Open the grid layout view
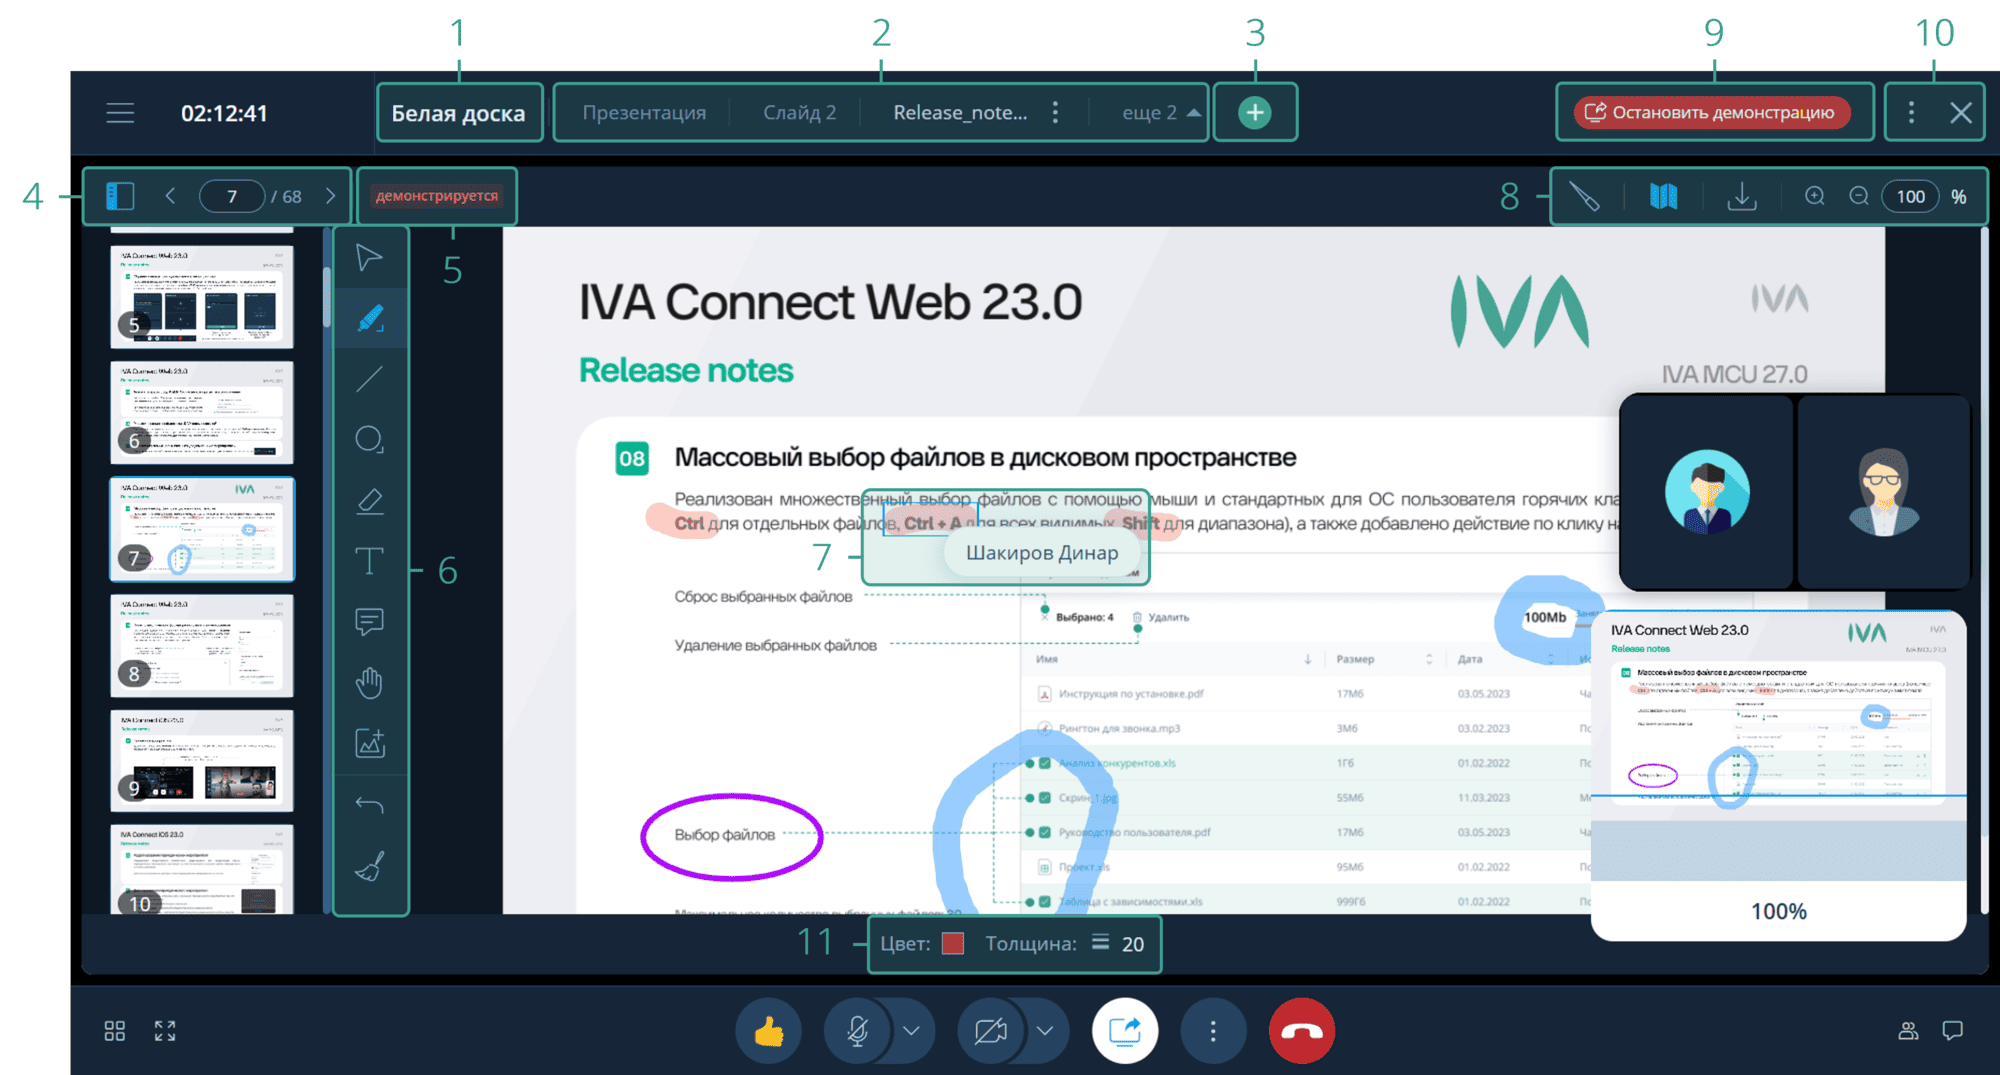The image size is (2000, 1075). click(115, 1031)
